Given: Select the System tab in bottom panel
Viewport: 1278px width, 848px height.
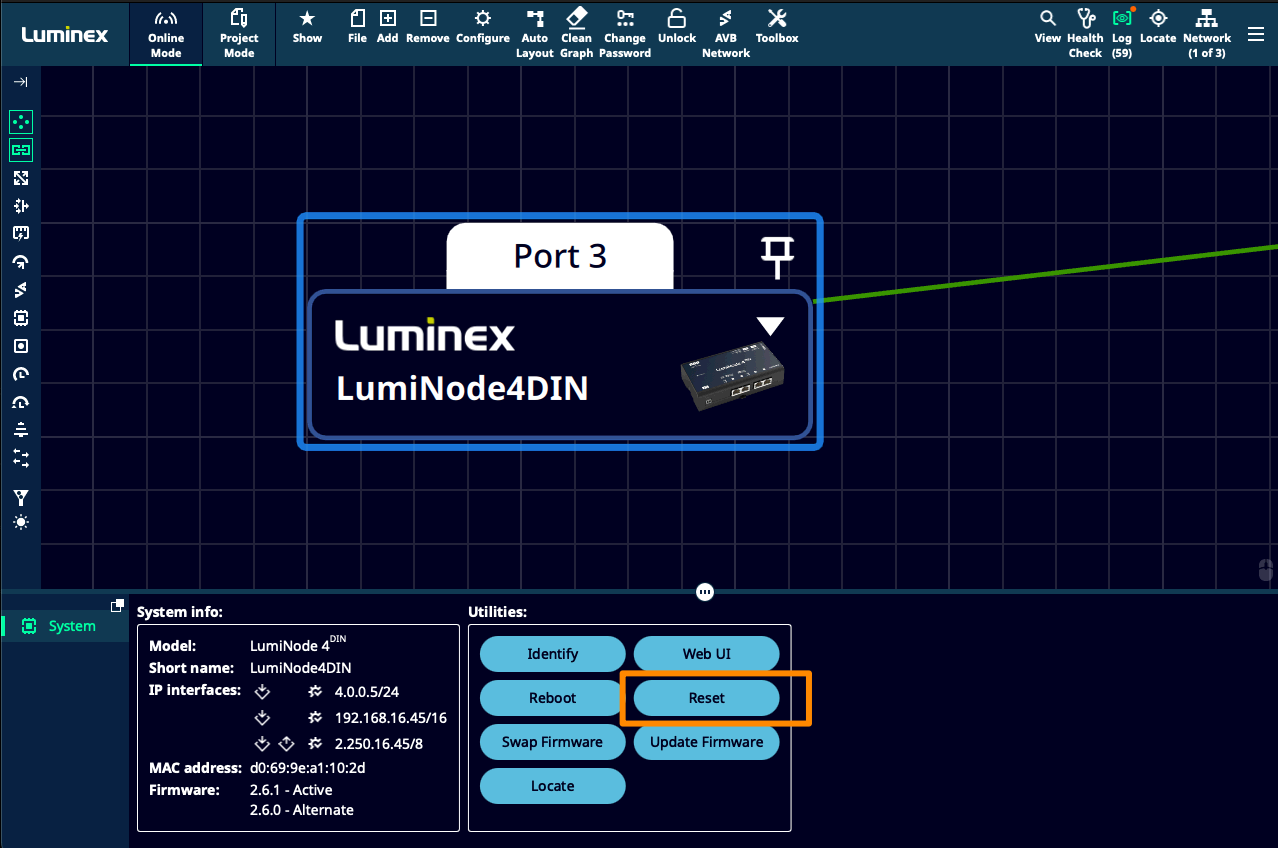Looking at the screenshot, I should point(66,626).
